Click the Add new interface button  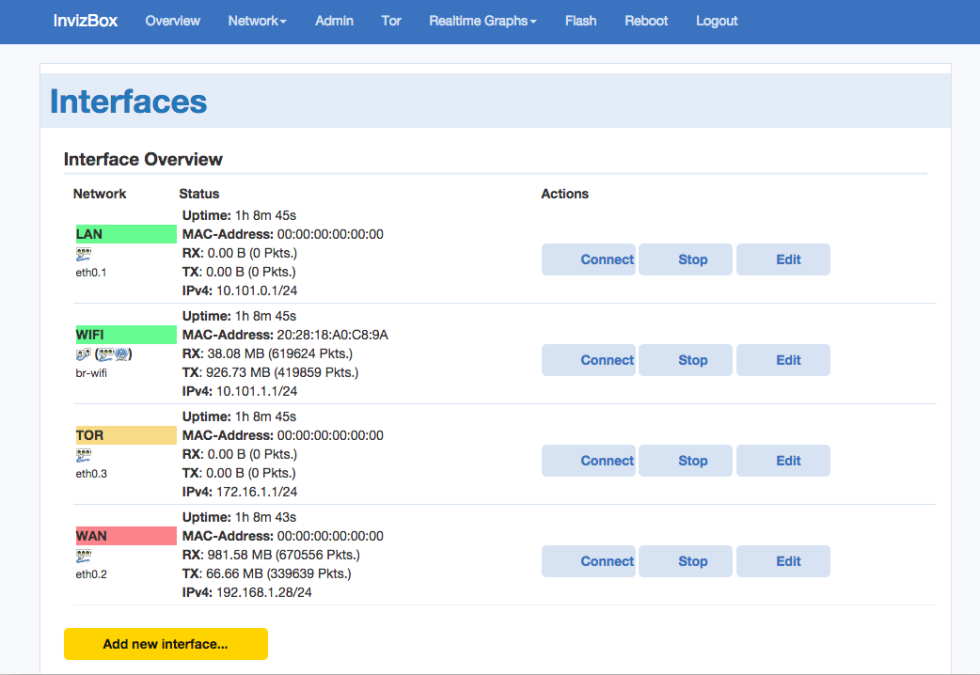point(165,644)
